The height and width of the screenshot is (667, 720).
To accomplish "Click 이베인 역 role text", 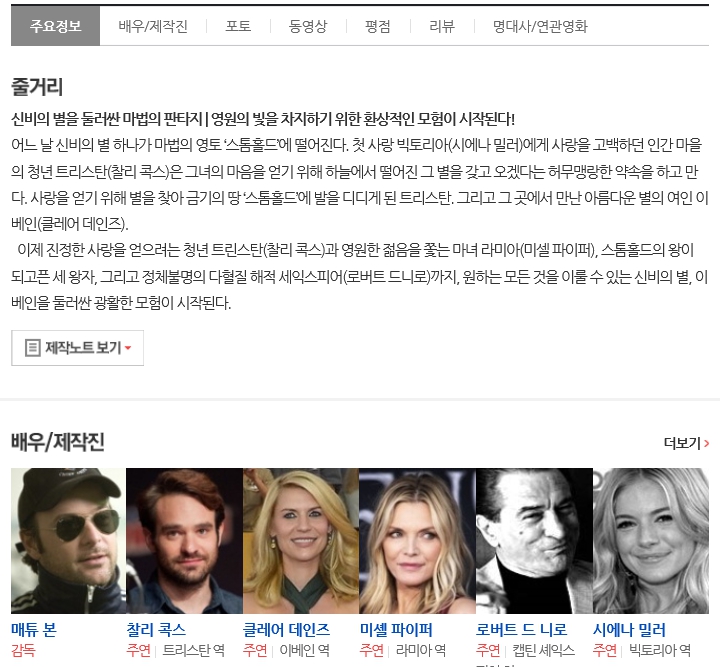I will coord(304,650).
